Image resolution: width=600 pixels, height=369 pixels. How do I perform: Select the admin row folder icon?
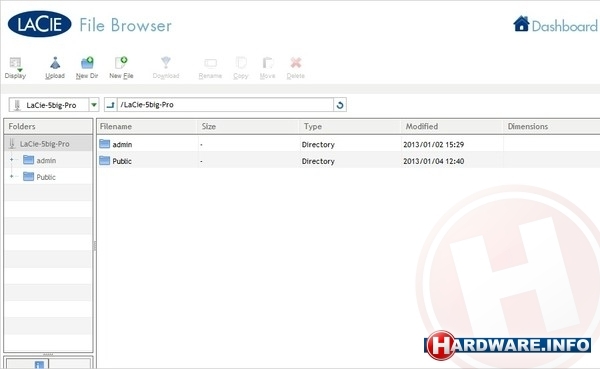pos(104,144)
